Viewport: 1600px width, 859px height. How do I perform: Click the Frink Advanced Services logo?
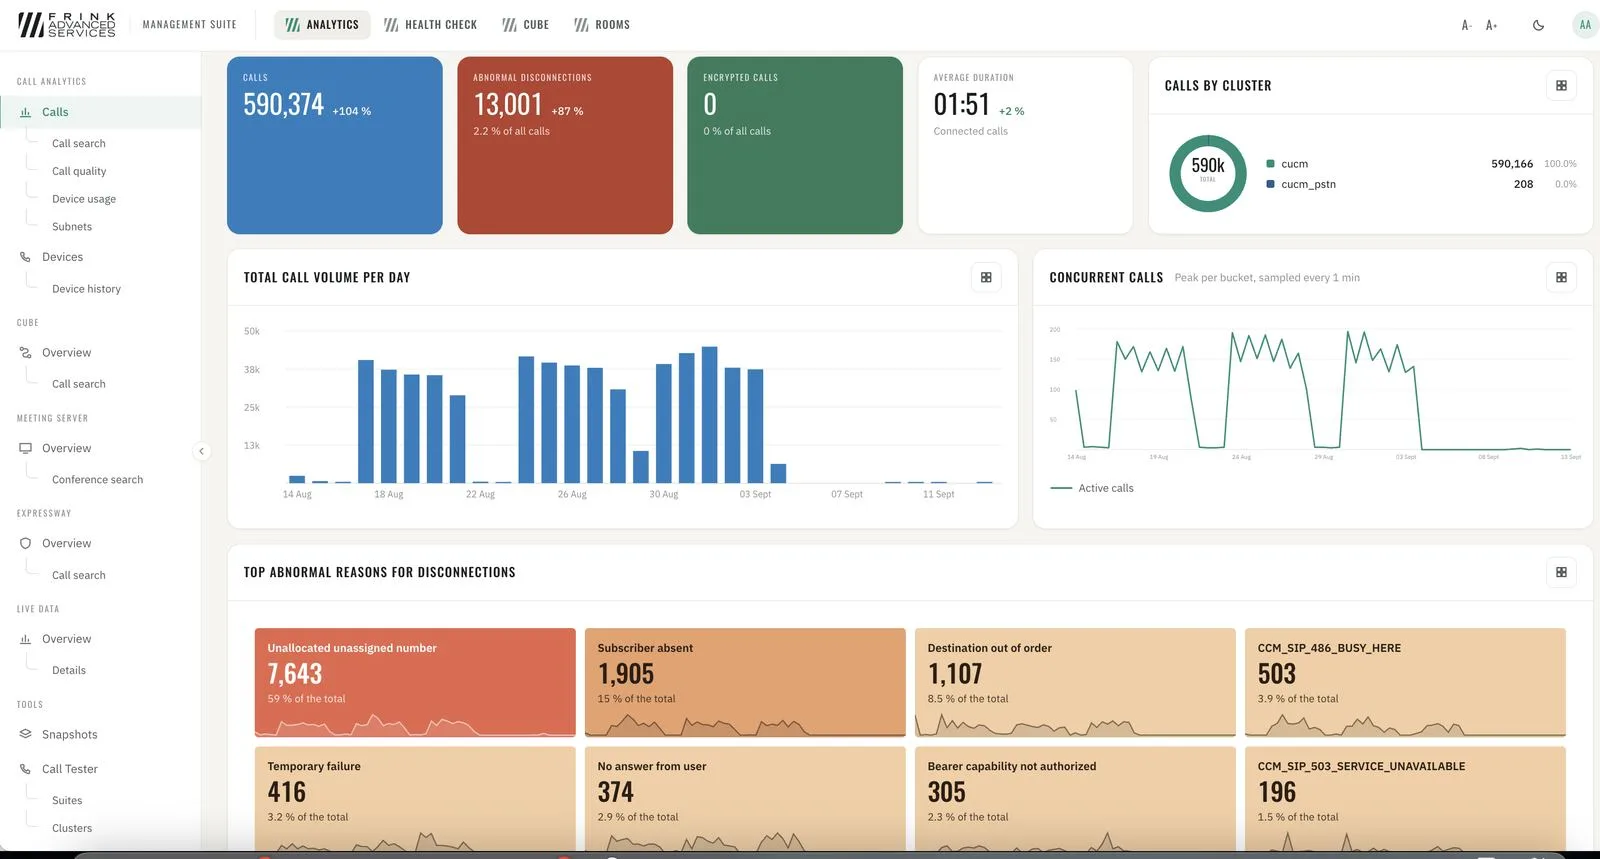67,25
